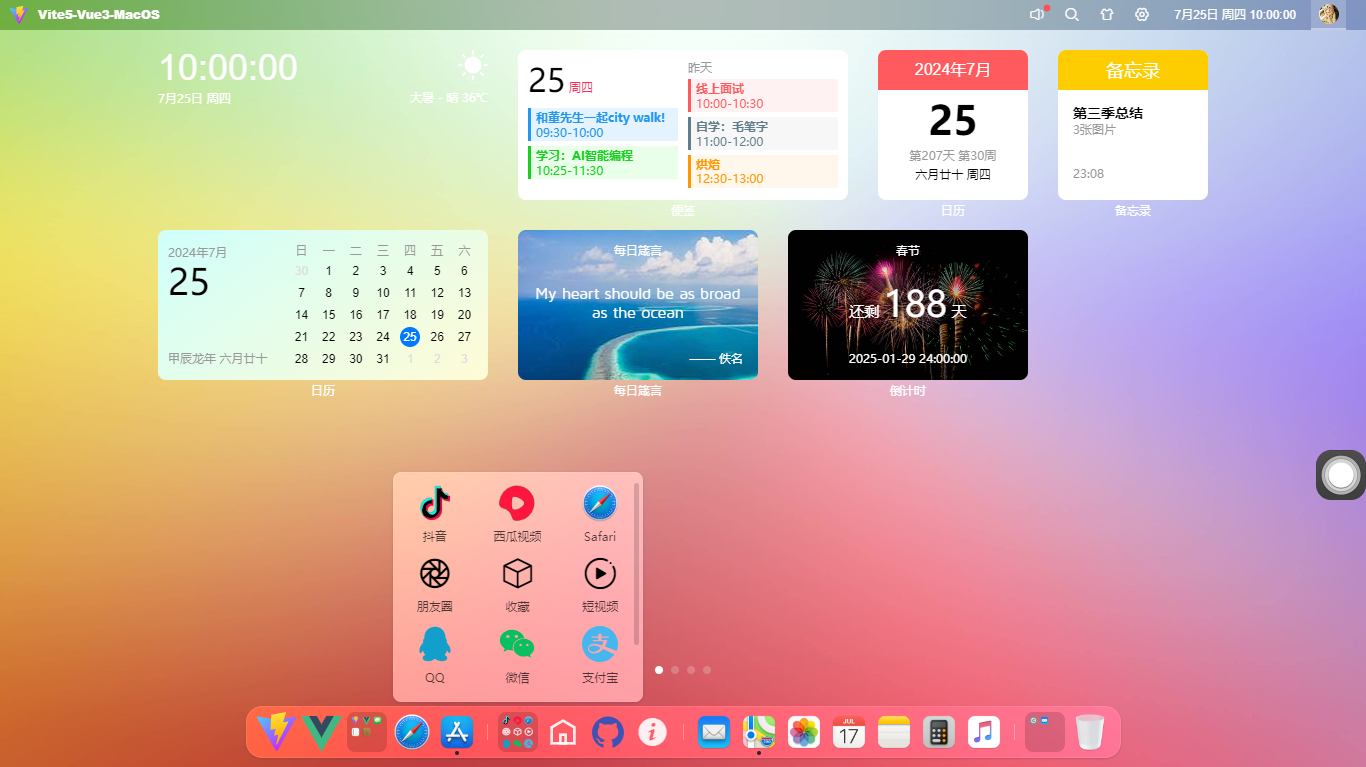
Task: Launch the 西瓜视频 app
Action: tap(517, 503)
